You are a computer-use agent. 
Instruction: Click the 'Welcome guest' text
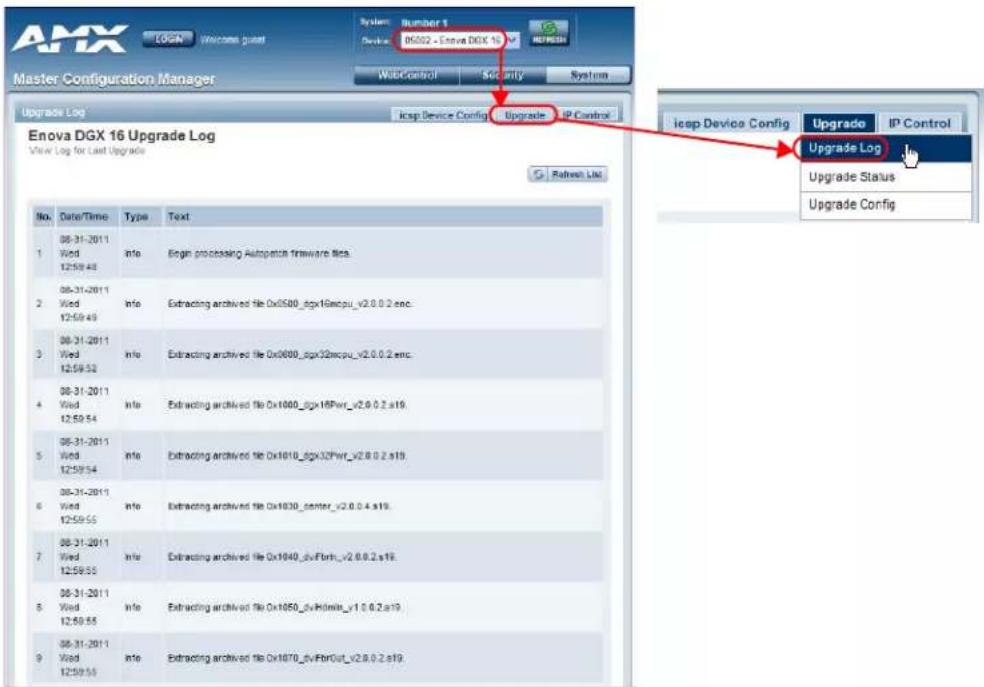(233, 40)
